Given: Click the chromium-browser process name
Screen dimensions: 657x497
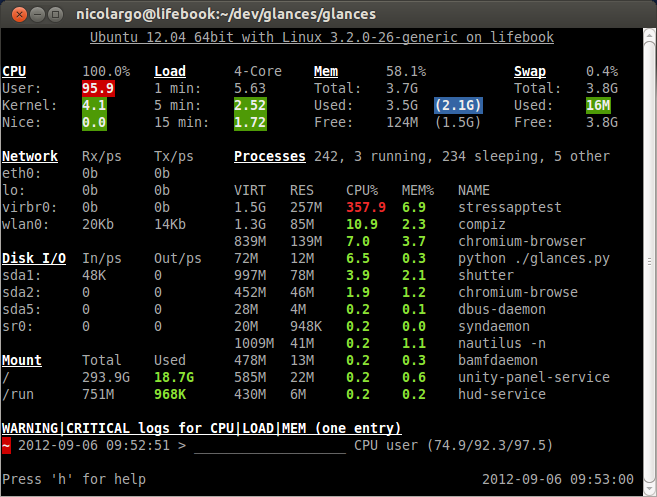Looking at the screenshot, I should click(x=522, y=241).
